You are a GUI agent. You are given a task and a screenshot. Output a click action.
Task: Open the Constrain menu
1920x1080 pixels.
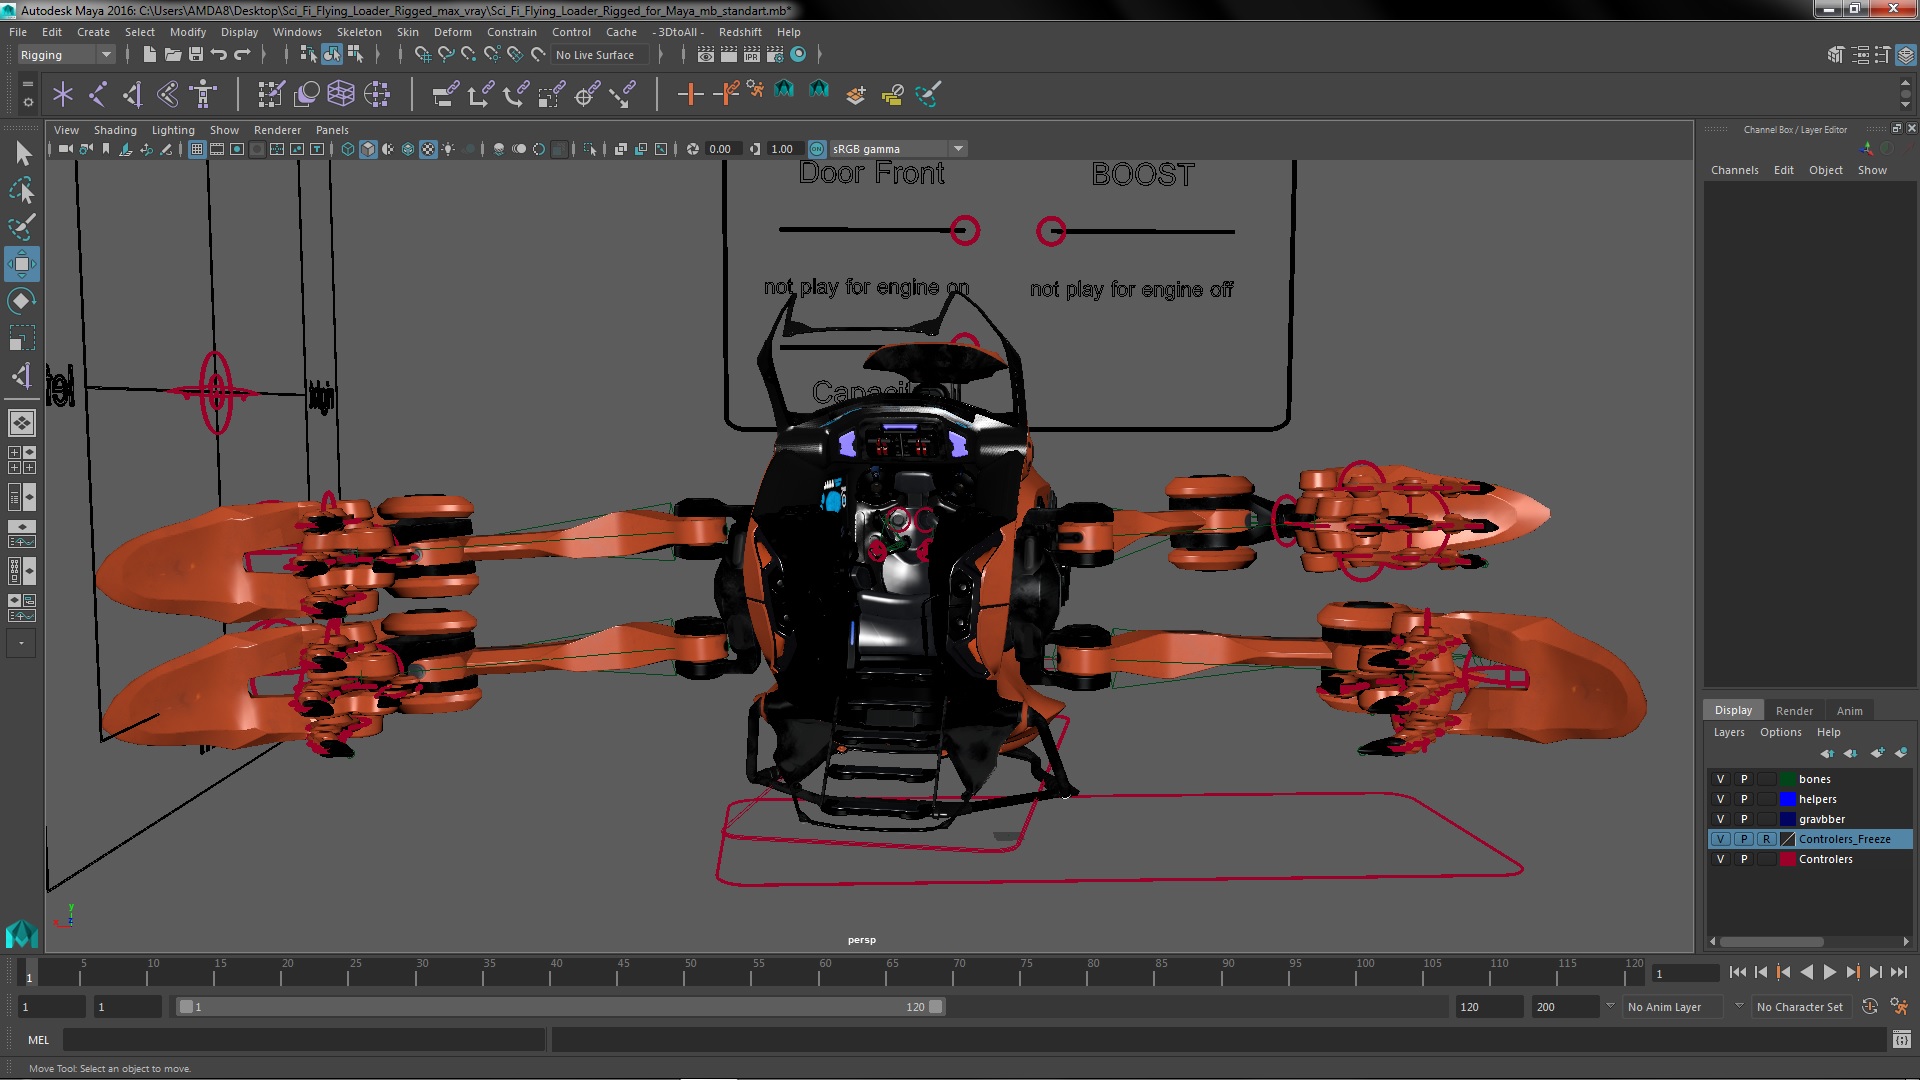(x=511, y=32)
